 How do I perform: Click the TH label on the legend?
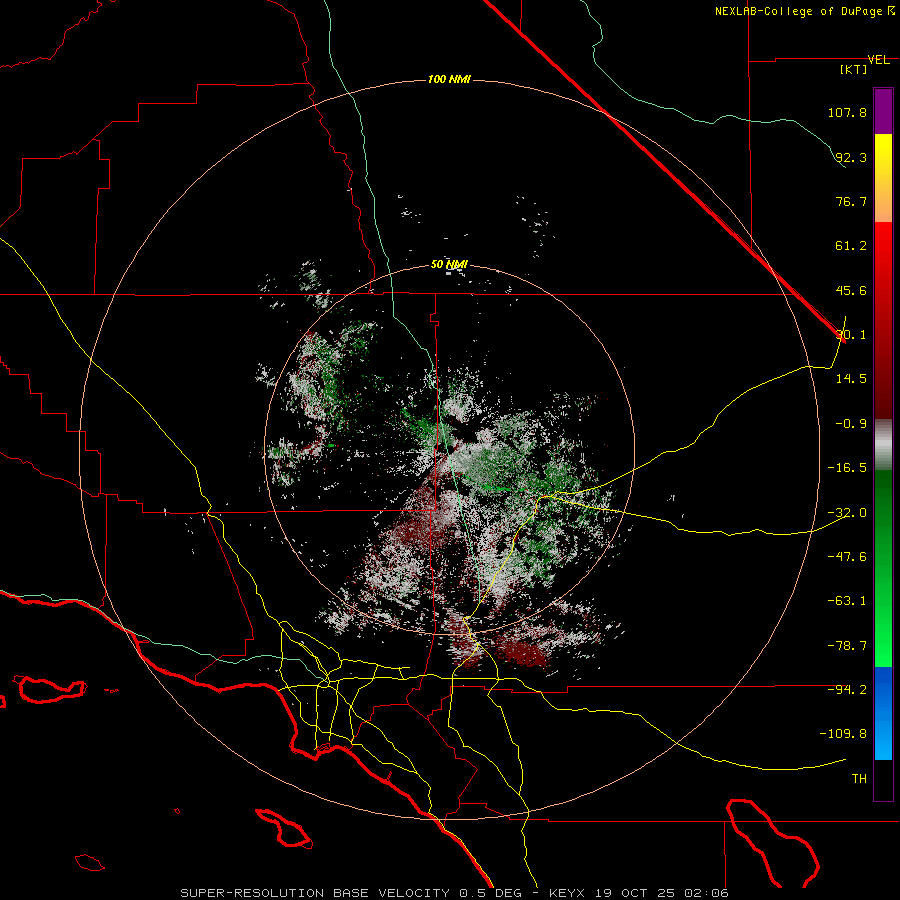[859, 779]
